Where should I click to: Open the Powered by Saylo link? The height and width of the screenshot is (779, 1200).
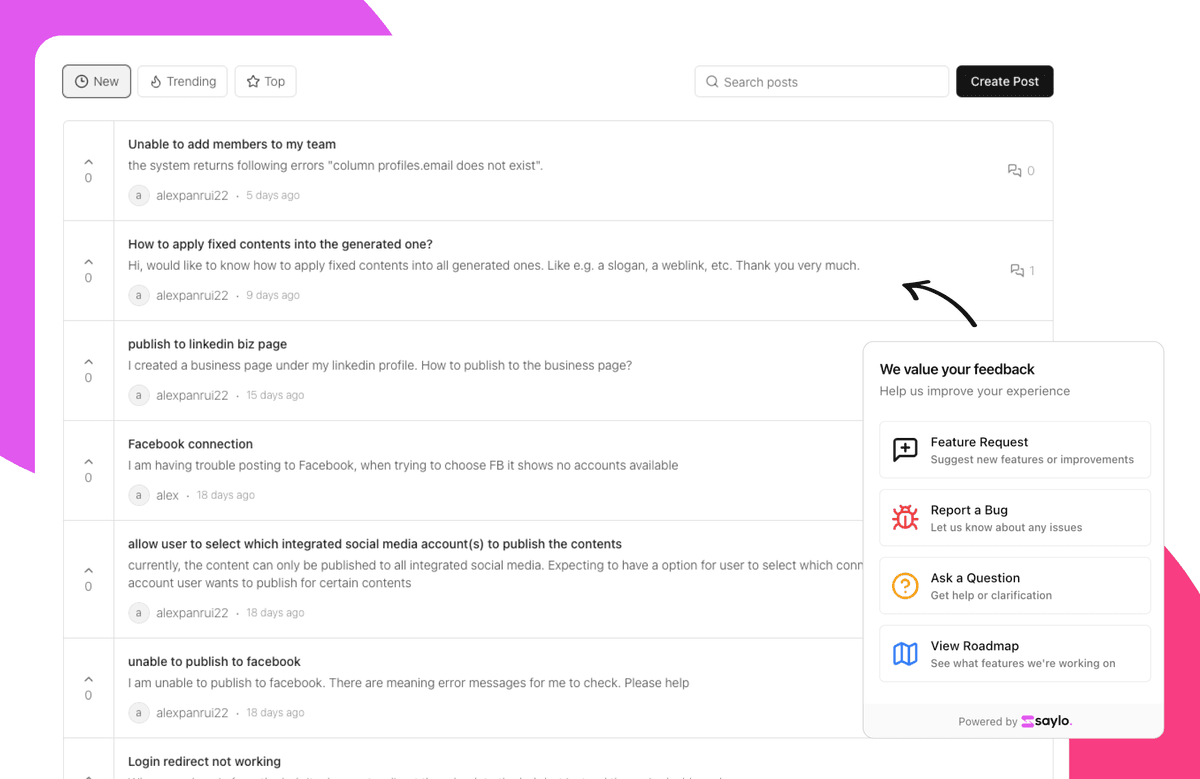point(1014,720)
